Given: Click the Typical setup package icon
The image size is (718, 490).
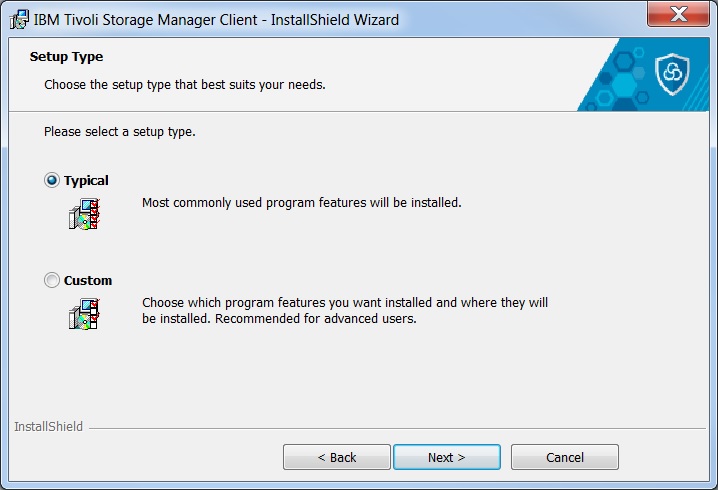Looking at the screenshot, I should tap(84, 214).
